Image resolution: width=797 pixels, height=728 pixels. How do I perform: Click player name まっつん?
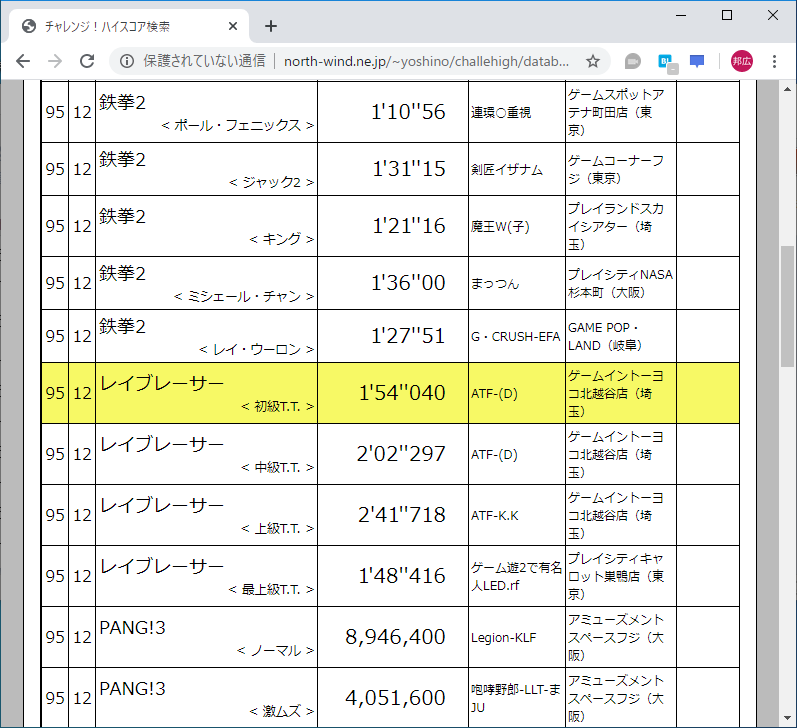pyautogui.click(x=495, y=283)
